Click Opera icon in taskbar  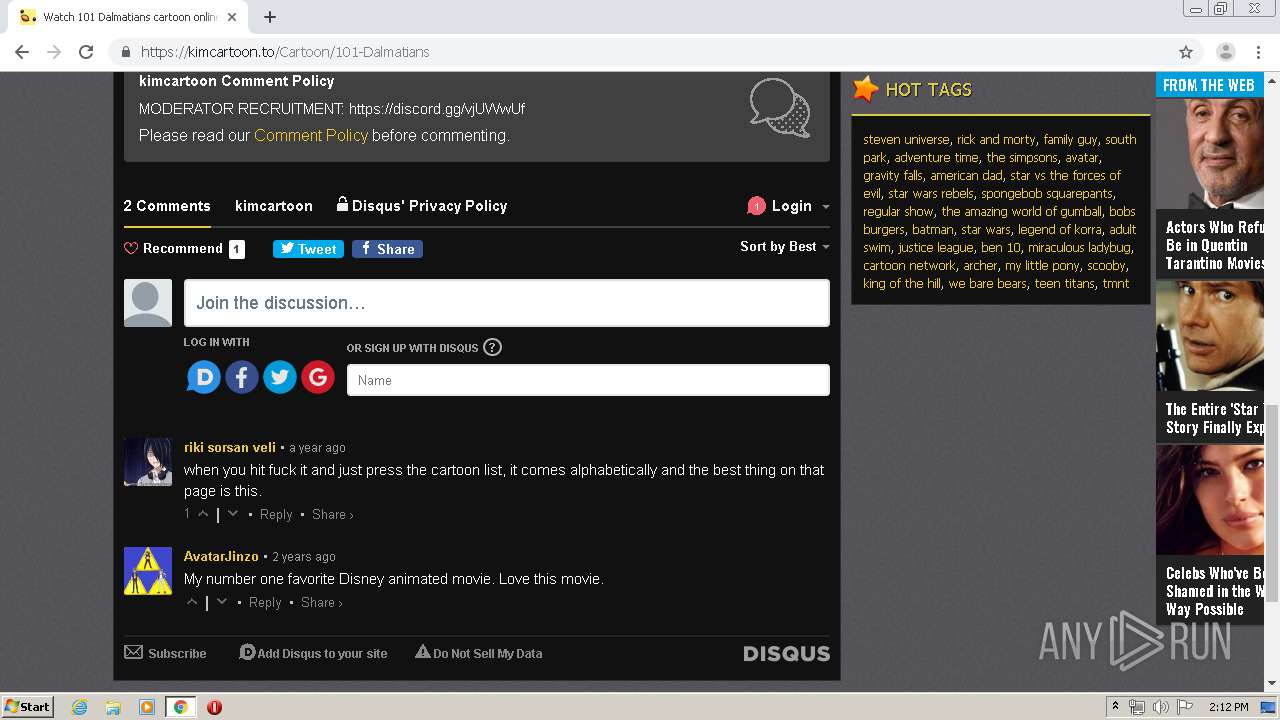pos(214,707)
